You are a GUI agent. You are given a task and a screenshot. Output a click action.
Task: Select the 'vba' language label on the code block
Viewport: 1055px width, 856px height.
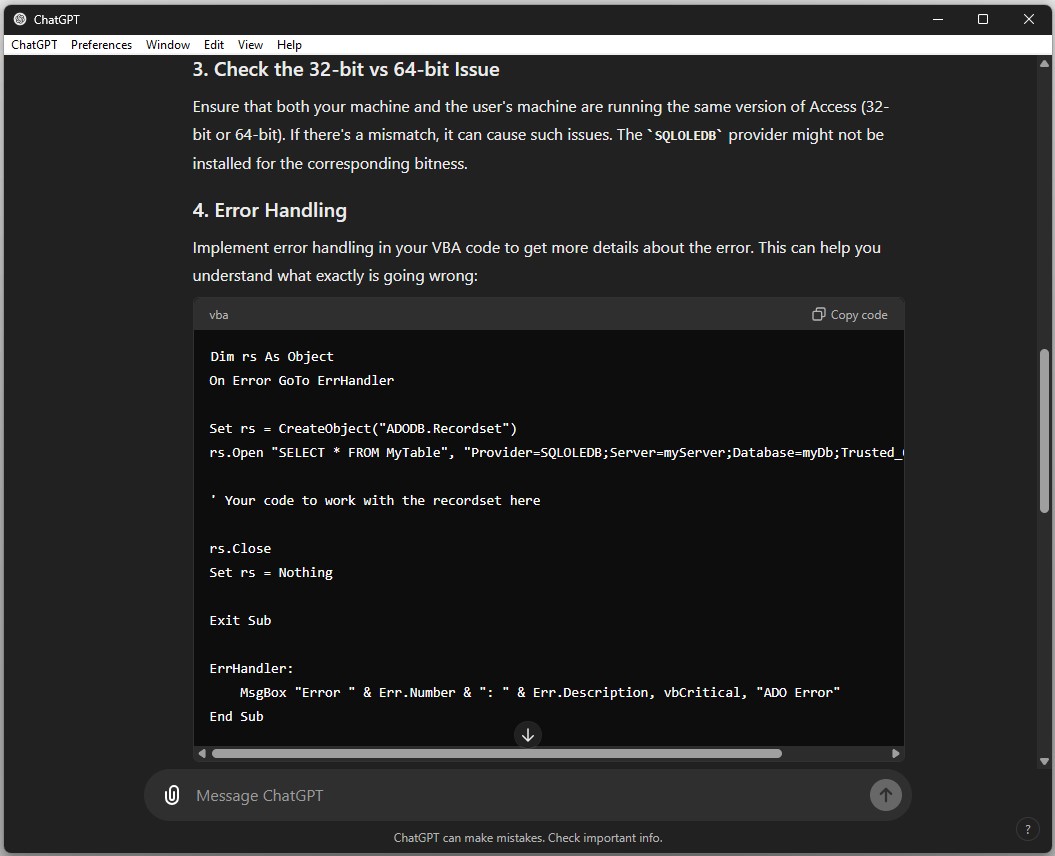pyautogui.click(x=218, y=314)
